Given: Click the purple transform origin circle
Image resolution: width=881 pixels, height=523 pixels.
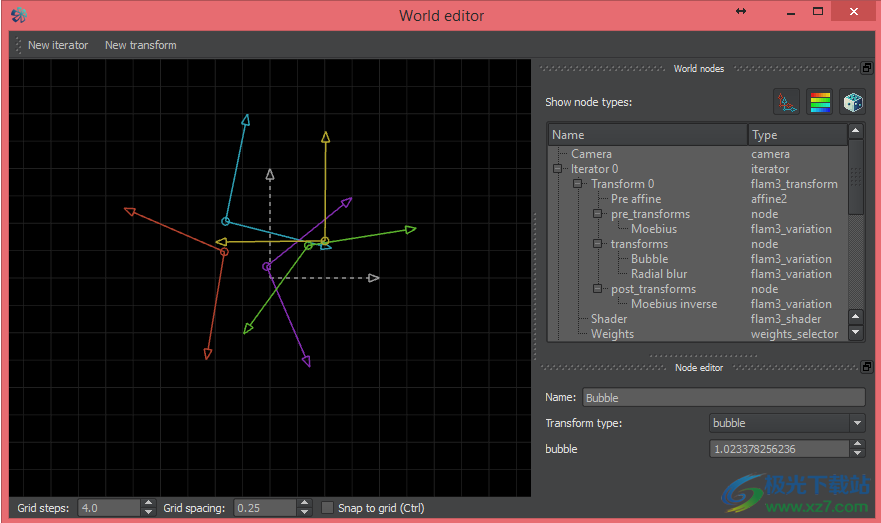Looking at the screenshot, I should (x=266, y=266).
